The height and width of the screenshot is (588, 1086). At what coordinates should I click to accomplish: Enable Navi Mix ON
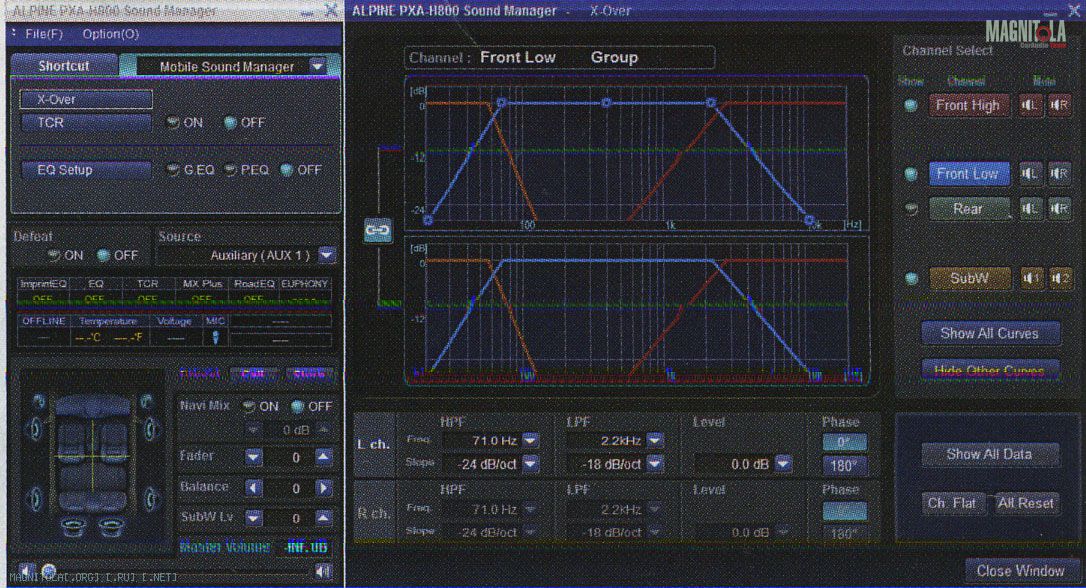pyautogui.click(x=249, y=407)
